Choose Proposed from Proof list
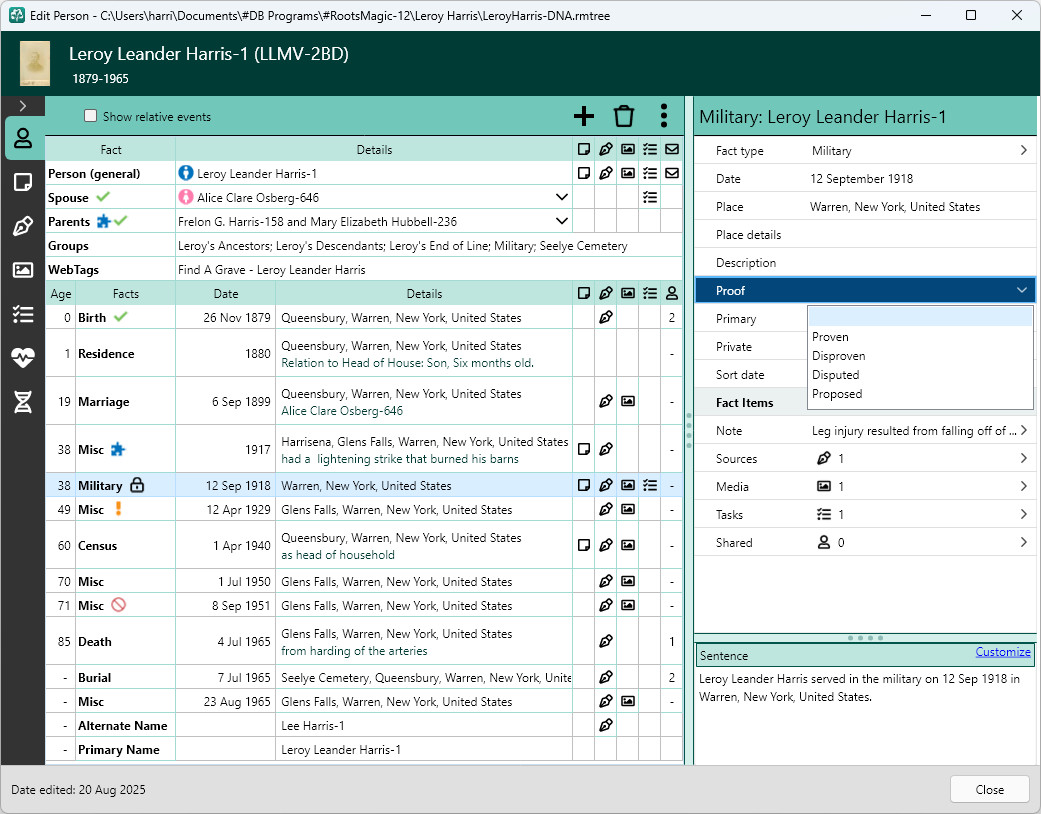This screenshot has width=1041, height=814. (920, 394)
